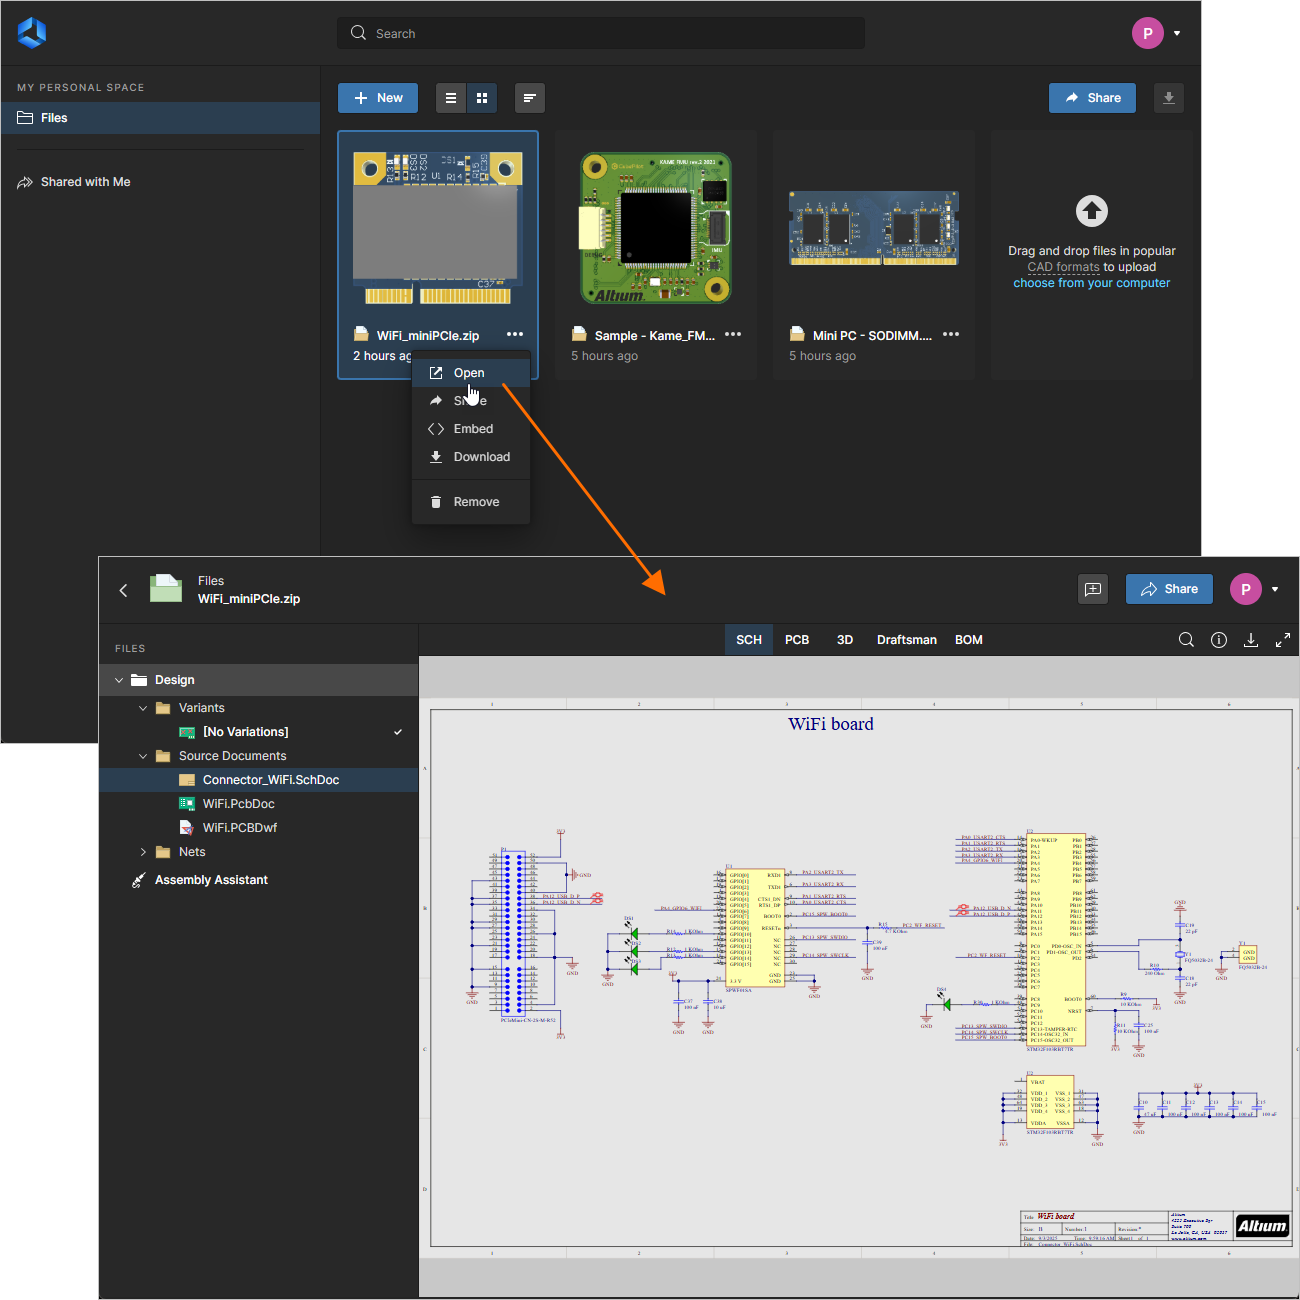The width and height of the screenshot is (1300, 1300).
Task: Switch to list view
Action: [x=451, y=98]
